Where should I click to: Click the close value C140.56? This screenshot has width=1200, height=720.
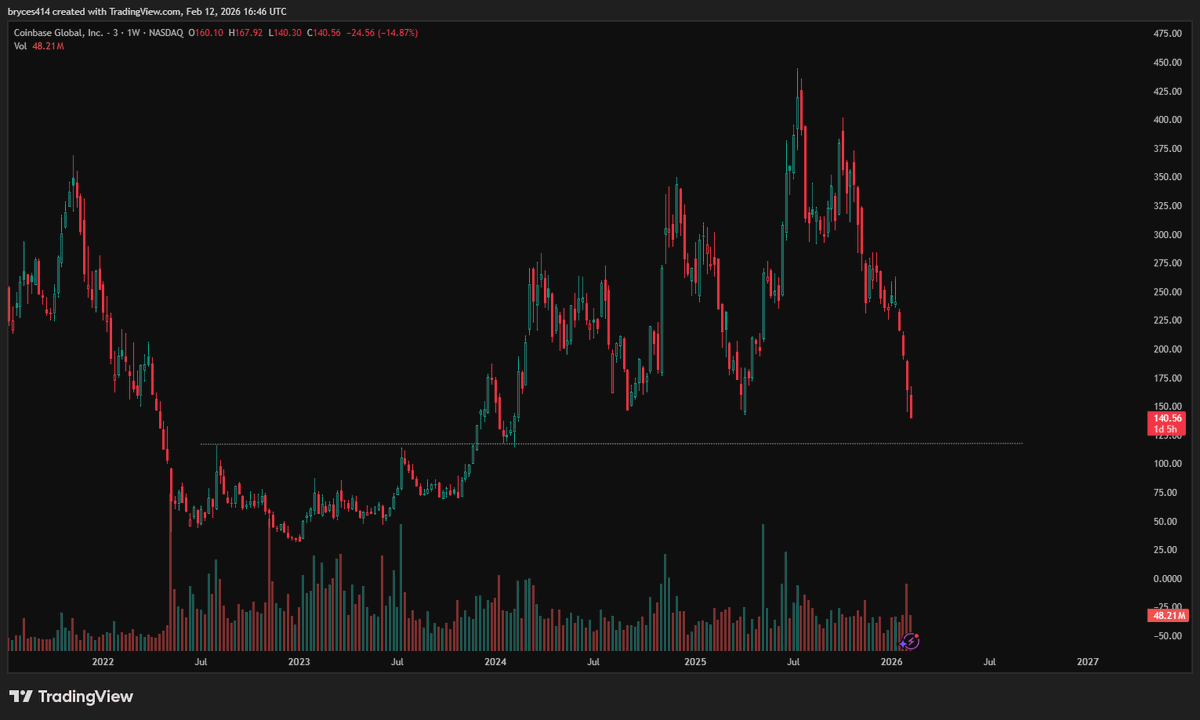324,33
